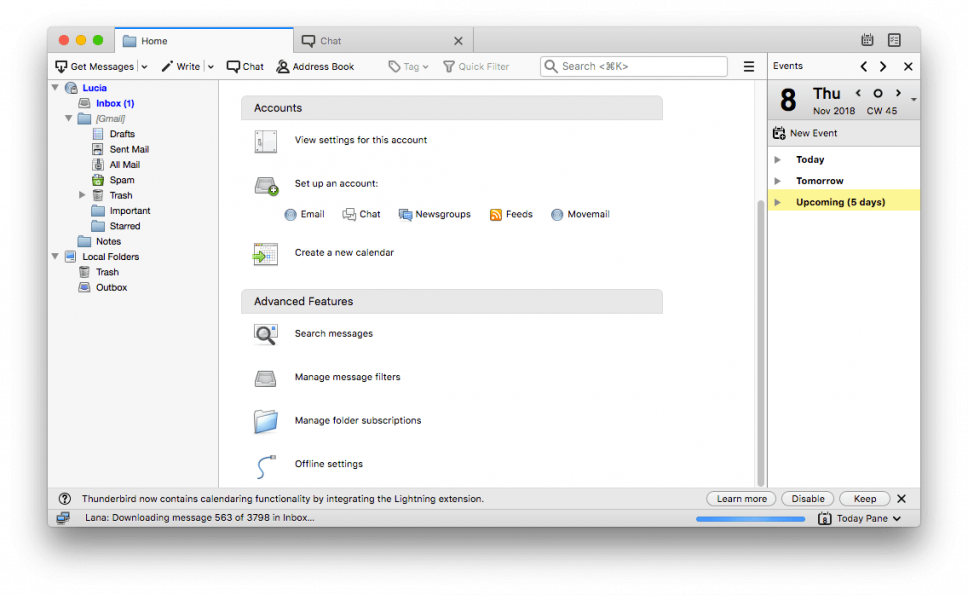Image resolution: width=968 pixels, height=595 pixels.
Task: Click inside the Search field
Action: point(634,66)
